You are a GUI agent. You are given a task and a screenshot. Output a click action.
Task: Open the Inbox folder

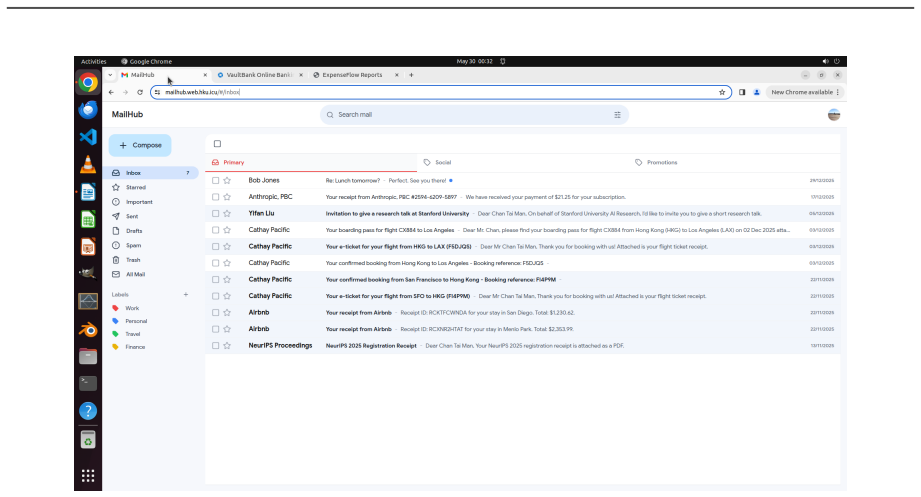pos(151,173)
